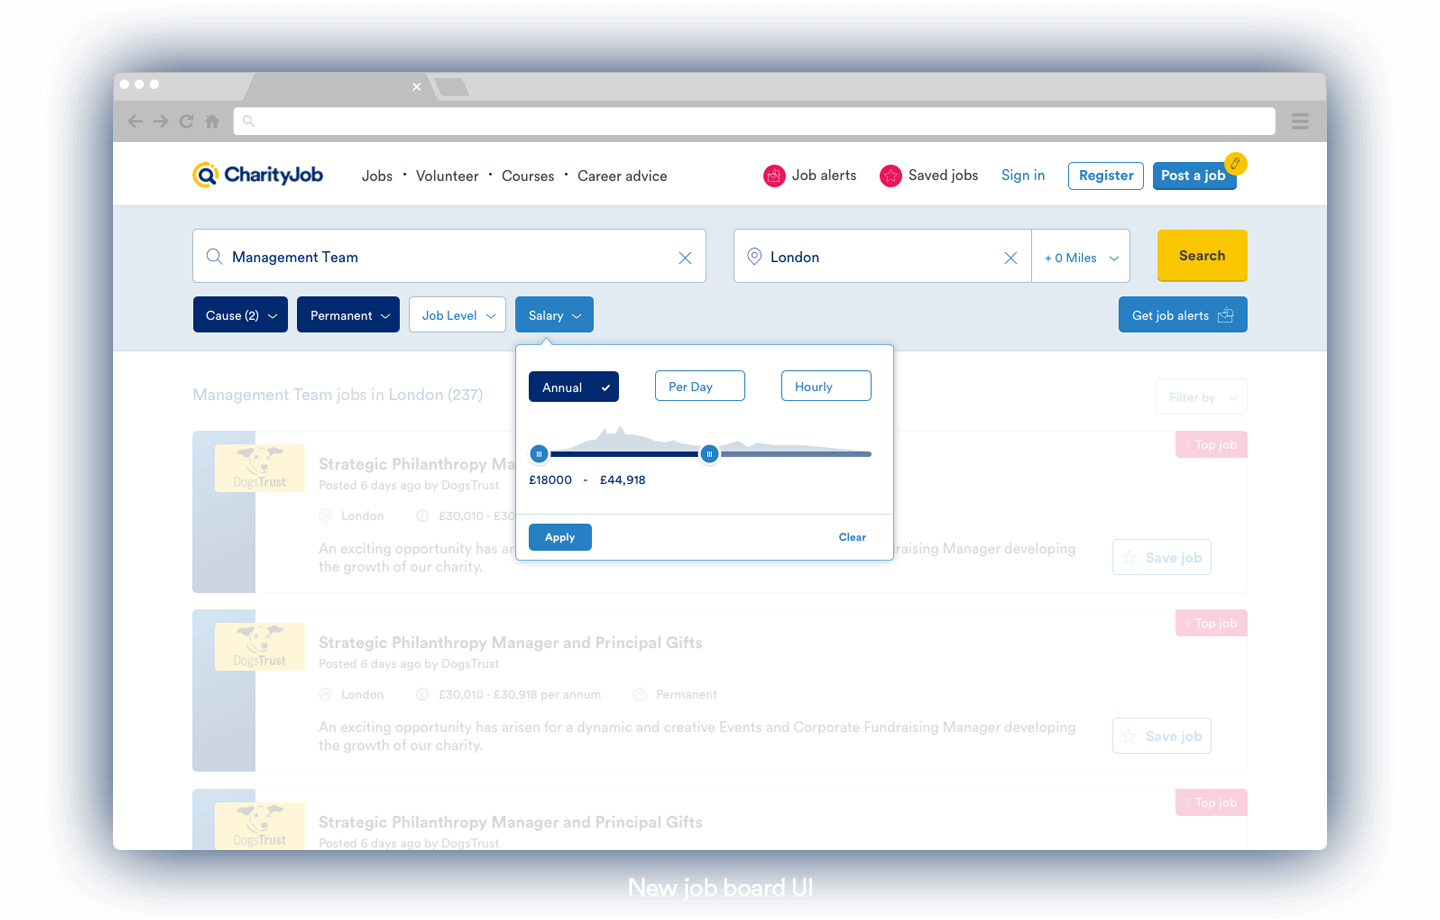The width and height of the screenshot is (1440, 920).
Task: Open + 0 Miles distance dropdown
Action: pyautogui.click(x=1081, y=258)
